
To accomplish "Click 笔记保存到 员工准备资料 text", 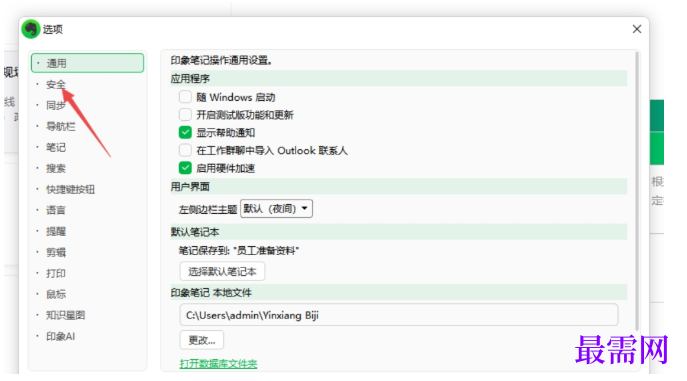I will 239,250.
